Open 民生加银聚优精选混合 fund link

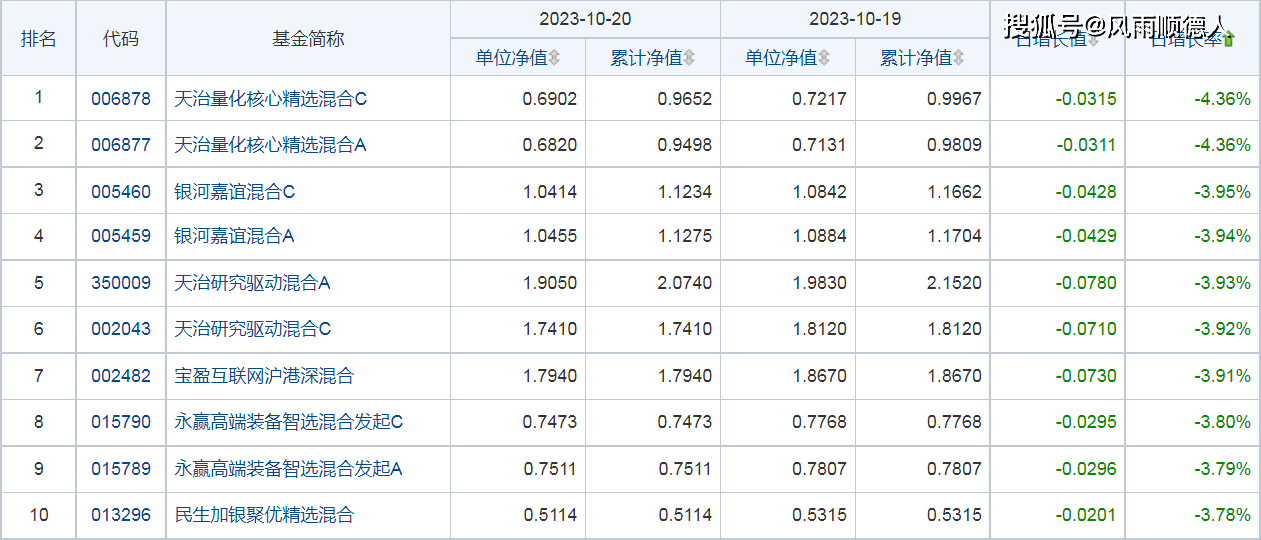coord(264,515)
